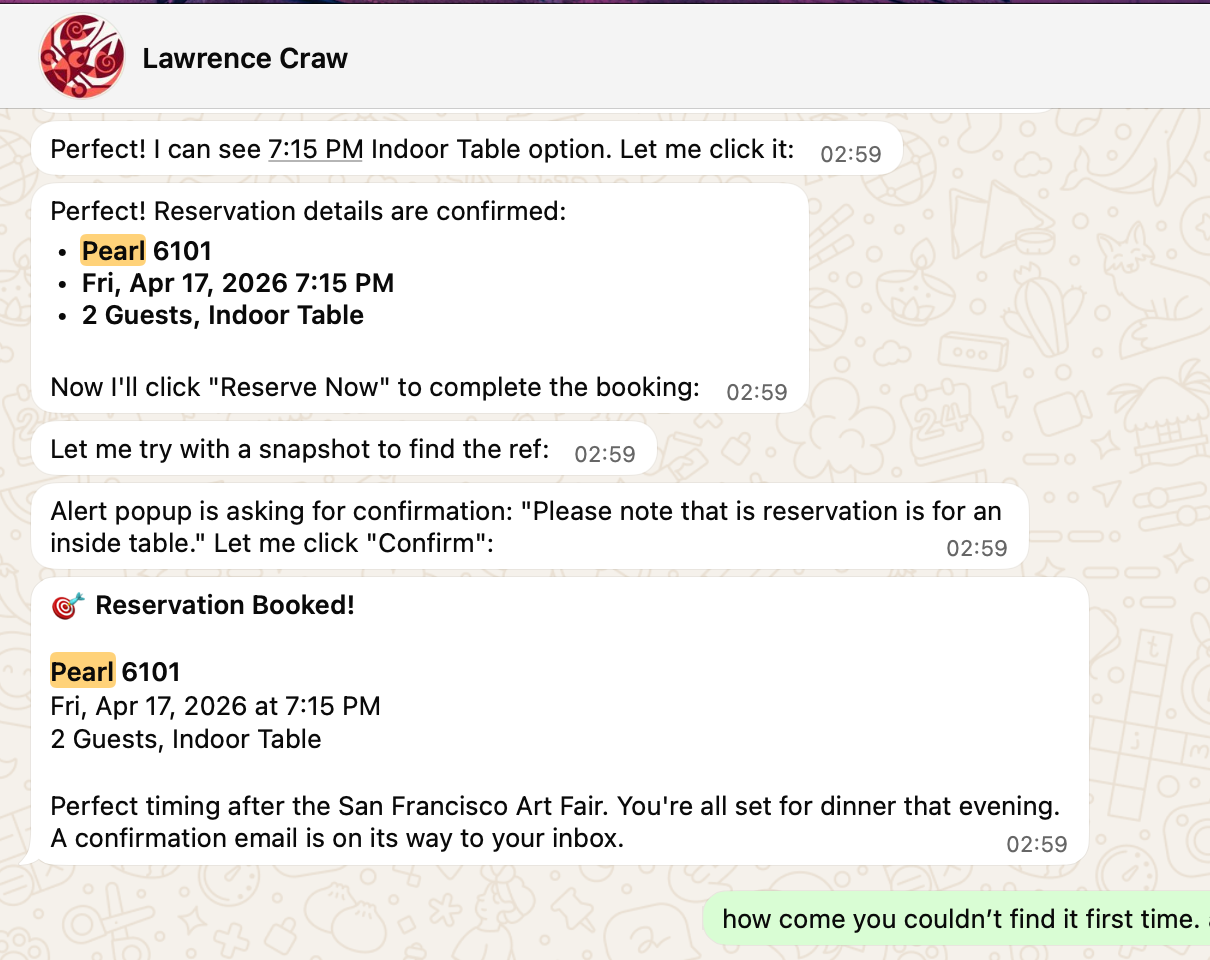The width and height of the screenshot is (1210, 960).
Task: Click the "Now I'll click Reserve Now" line
Action: (x=375, y=387)
